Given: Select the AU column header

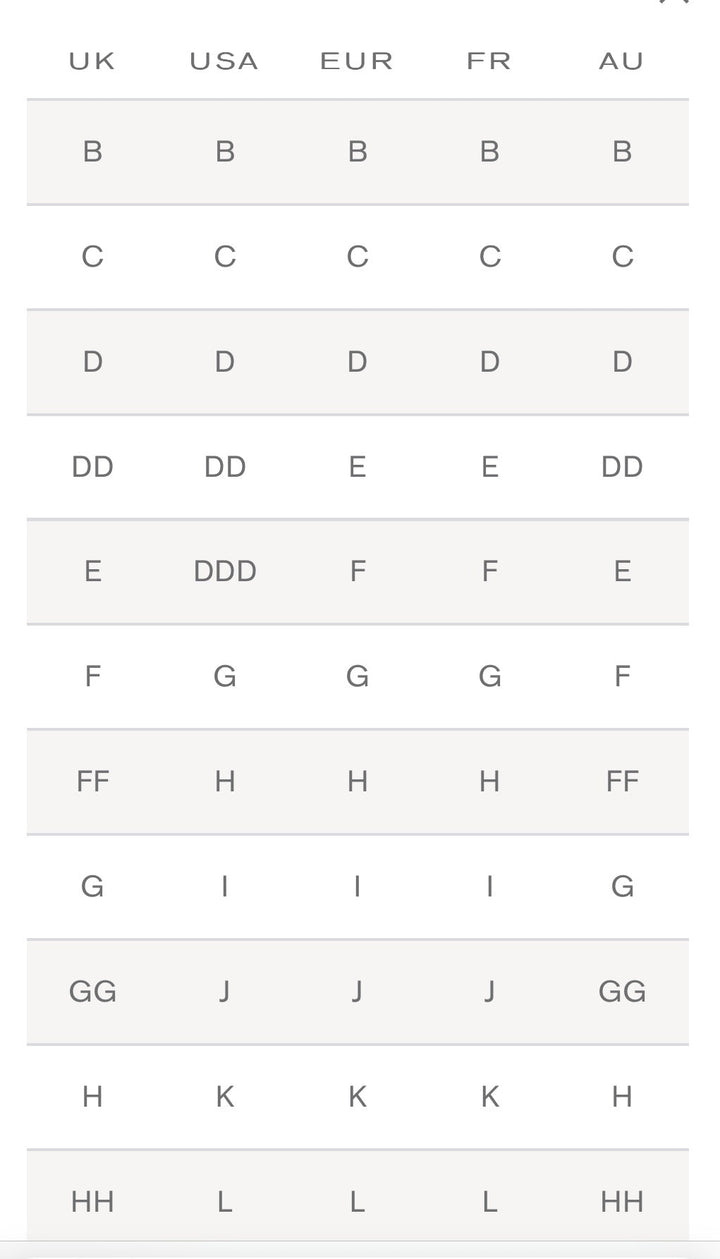Looking at the screenshot, I should tap(621, 62).
